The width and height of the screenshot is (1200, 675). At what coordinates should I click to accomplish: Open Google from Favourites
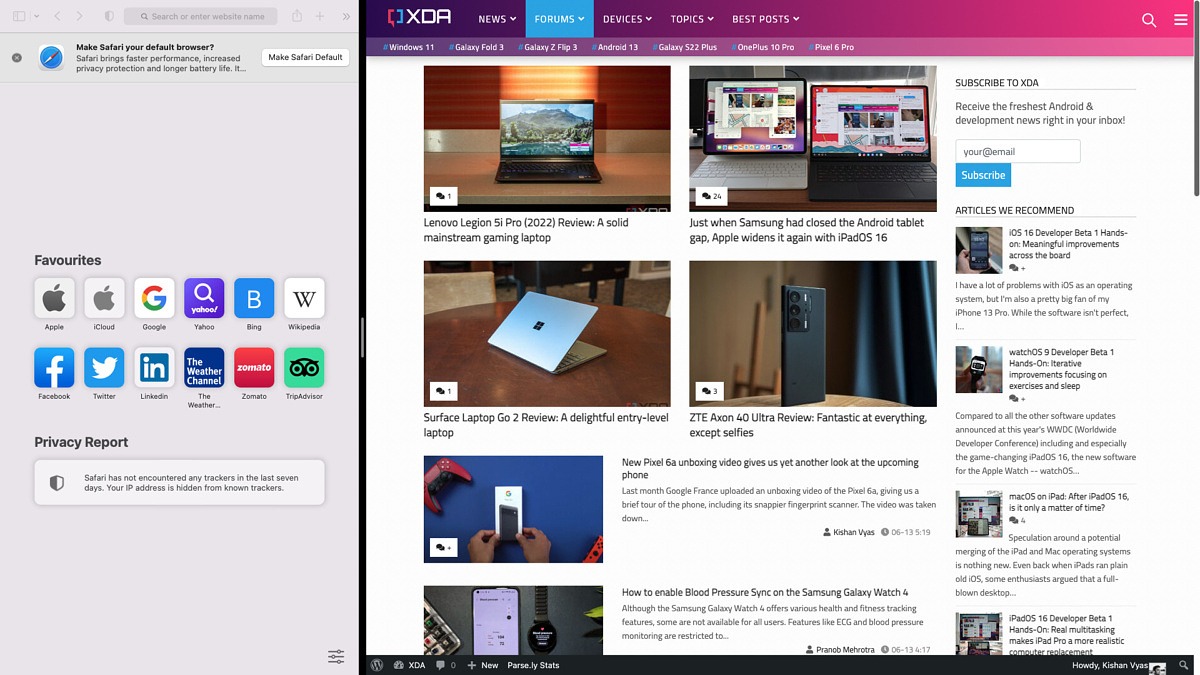click(x=154, y=298)
